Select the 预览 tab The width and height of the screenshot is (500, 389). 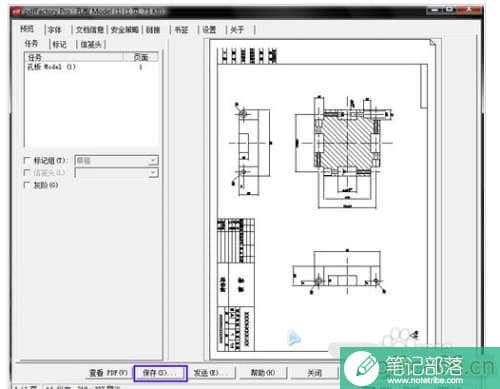click(x=27, y=29)
